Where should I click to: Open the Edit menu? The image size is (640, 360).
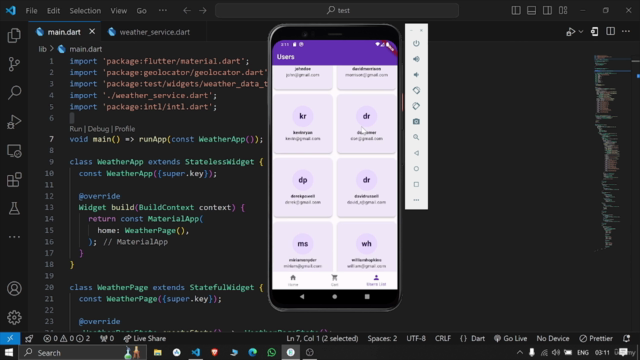(53, 11)
